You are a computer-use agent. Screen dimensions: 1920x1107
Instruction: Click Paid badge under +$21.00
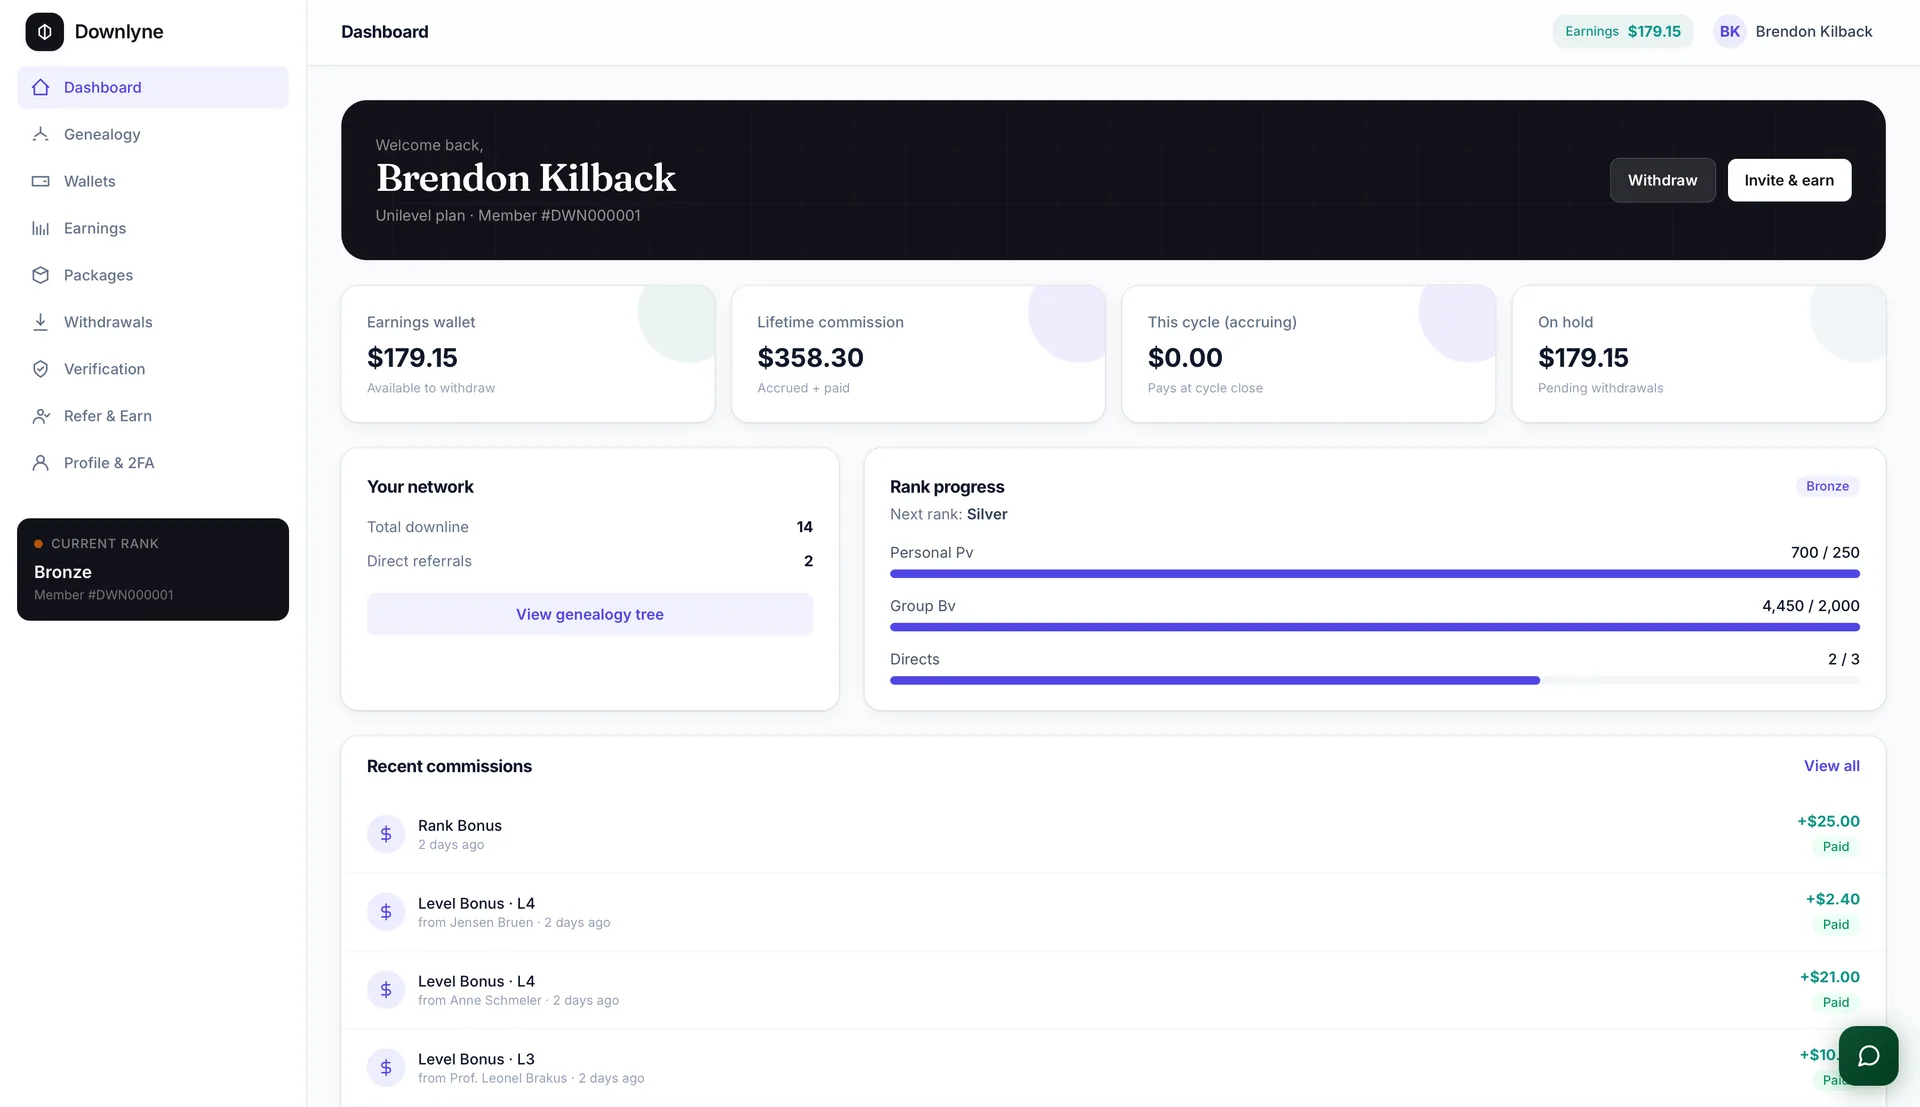[x=1835, y=1003]
